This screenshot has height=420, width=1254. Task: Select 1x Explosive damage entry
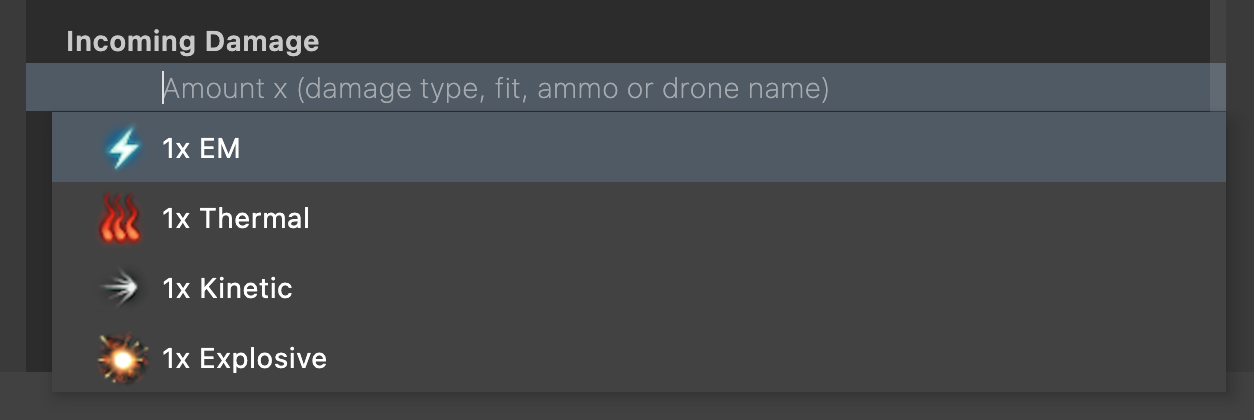click(244, 358)
